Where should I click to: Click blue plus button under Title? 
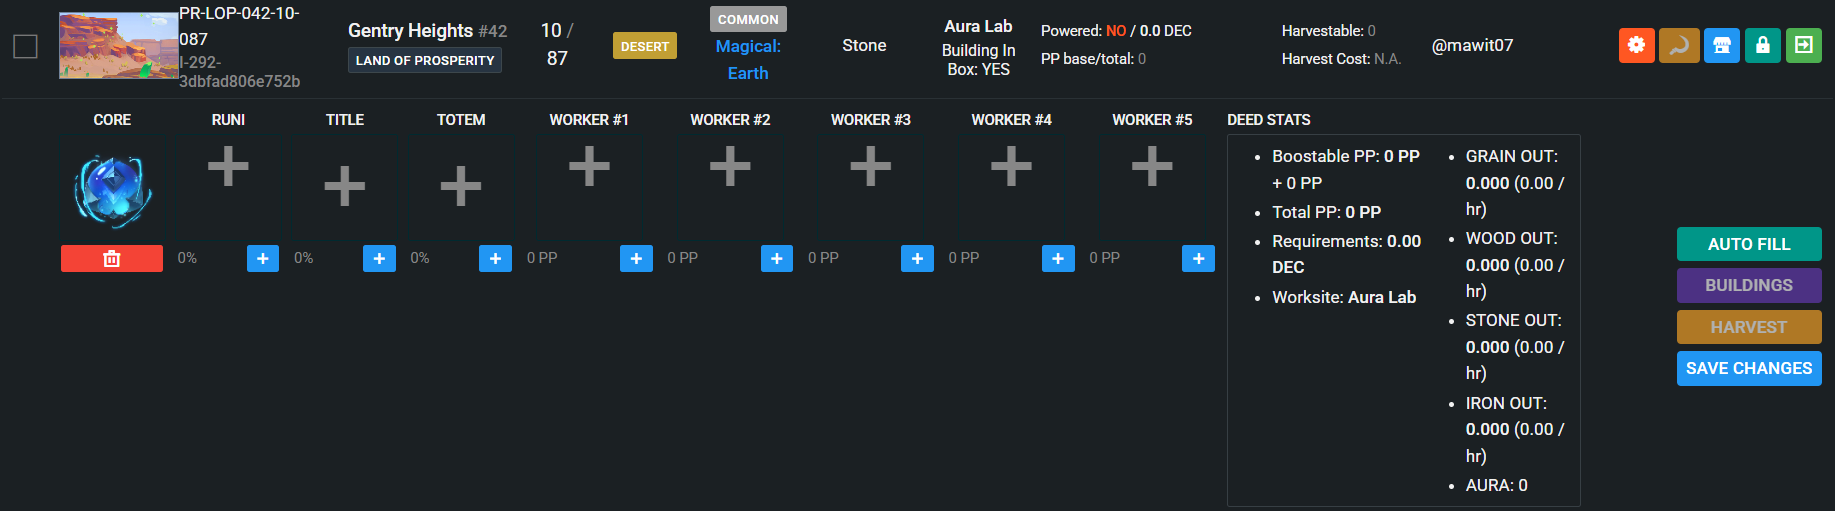click(x=379, y=259)
